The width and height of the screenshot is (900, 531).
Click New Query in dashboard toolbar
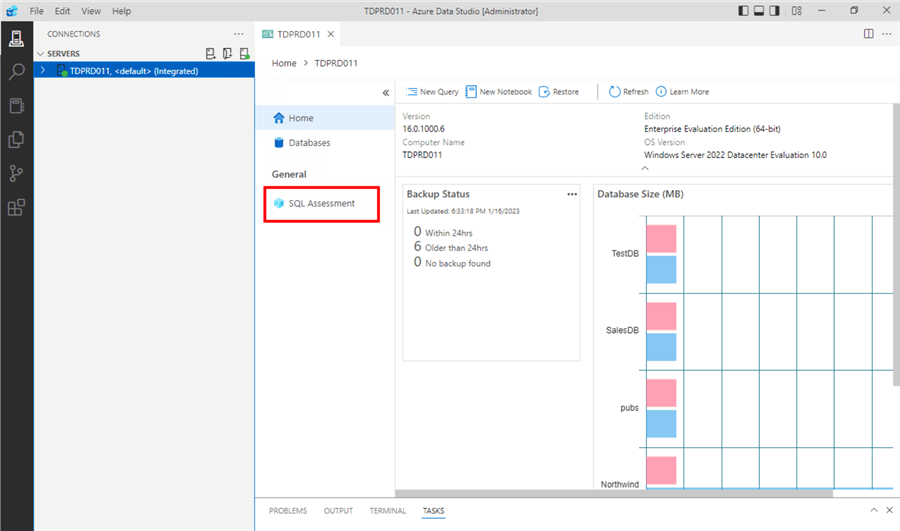click(432, 92)
